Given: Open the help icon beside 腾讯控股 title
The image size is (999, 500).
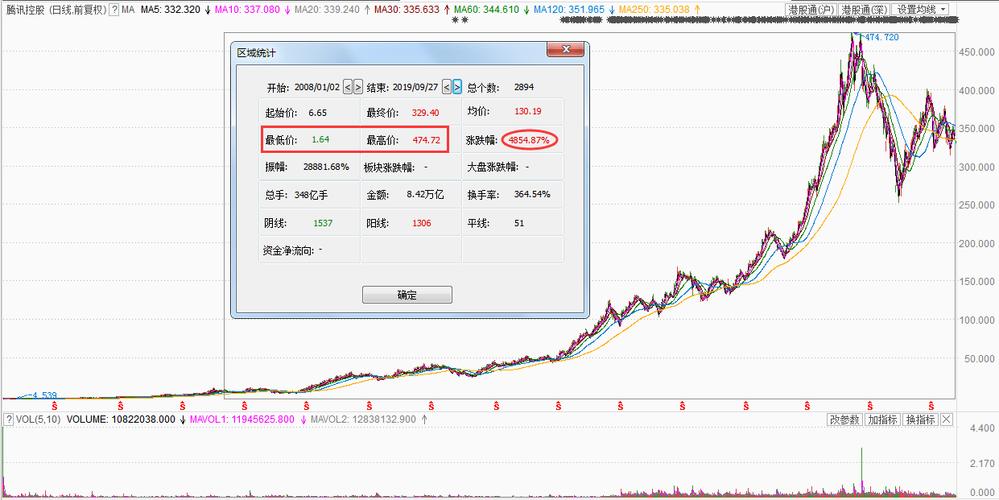Looking at the screenshot, I should [x=115, y=10].
